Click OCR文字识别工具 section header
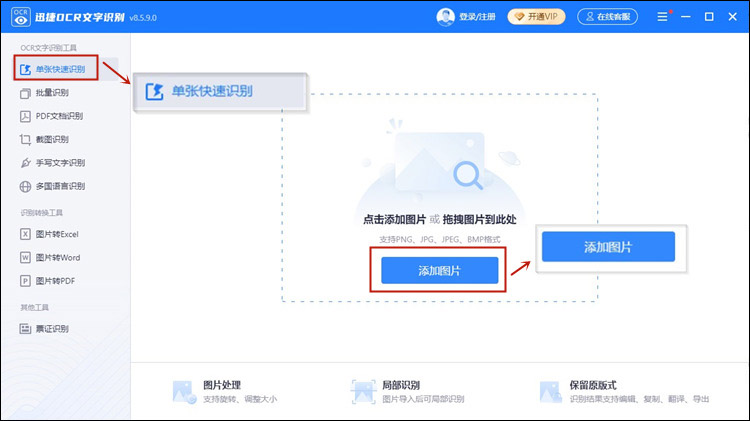This screenshot has height=421, width=750. point(48,48)
